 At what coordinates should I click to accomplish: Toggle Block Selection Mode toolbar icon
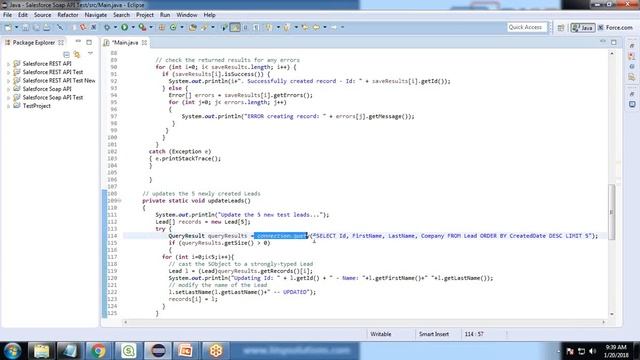(x=246, y=27)
